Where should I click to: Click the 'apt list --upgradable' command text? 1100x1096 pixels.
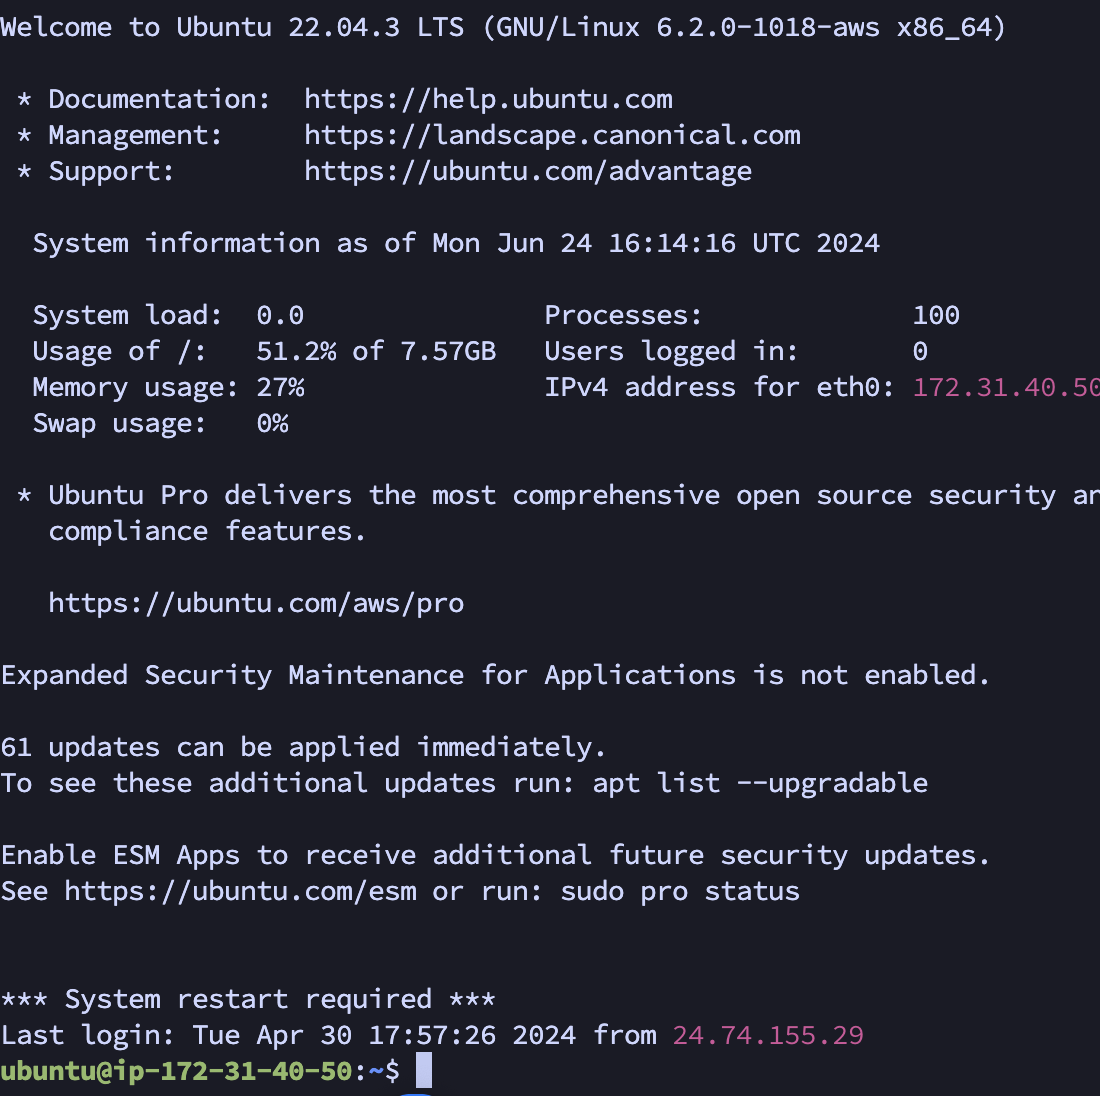[760, 783]
